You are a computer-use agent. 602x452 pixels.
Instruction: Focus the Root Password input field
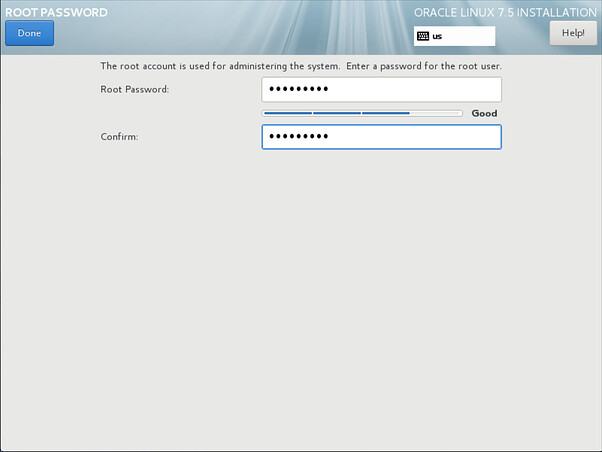click(x=382, y=89)
